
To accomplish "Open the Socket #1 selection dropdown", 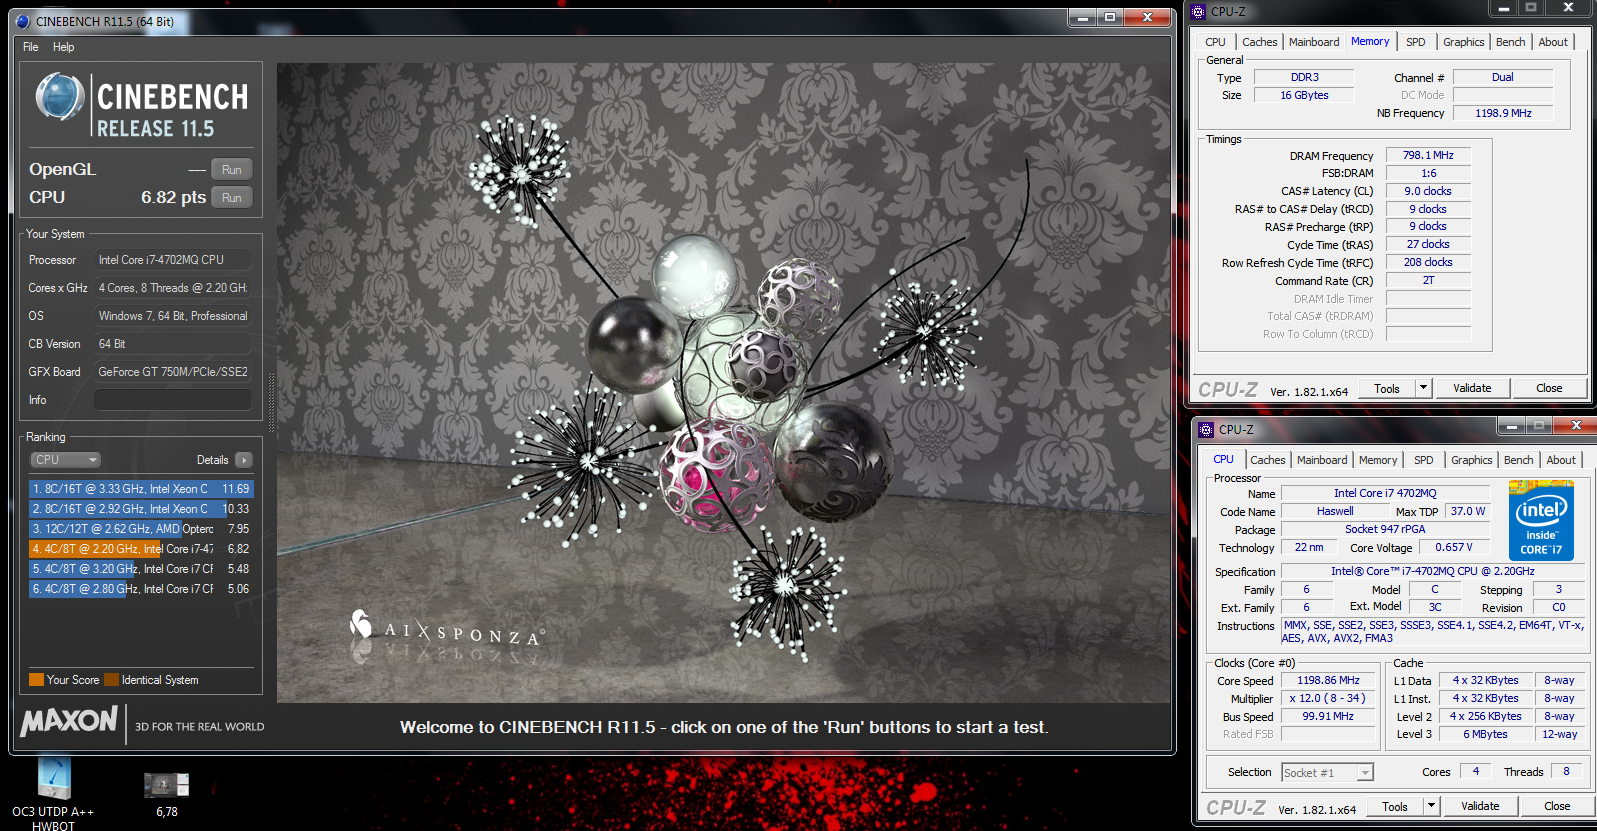I will [1328, 773].
